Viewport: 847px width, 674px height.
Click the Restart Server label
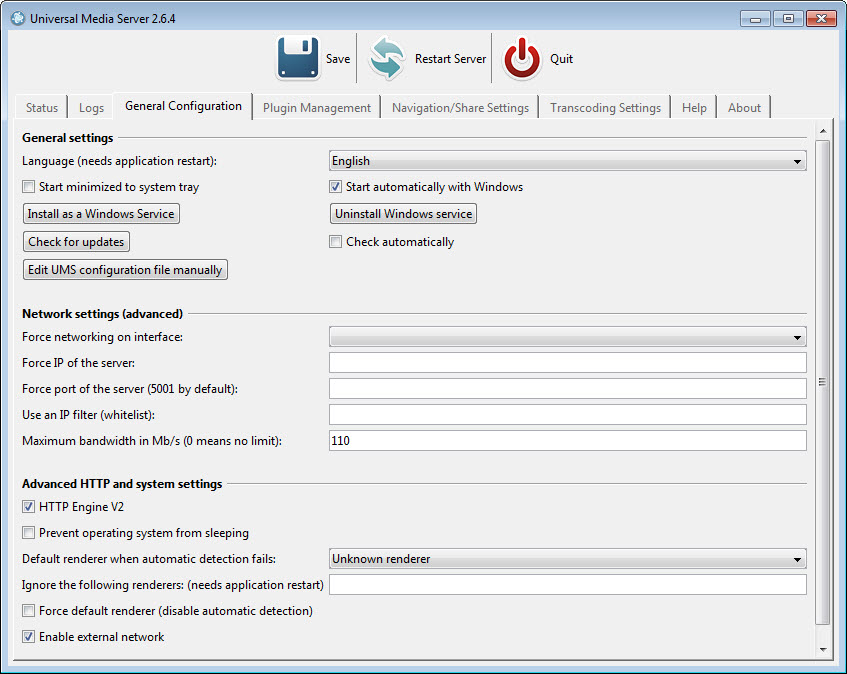coord(451,59)
